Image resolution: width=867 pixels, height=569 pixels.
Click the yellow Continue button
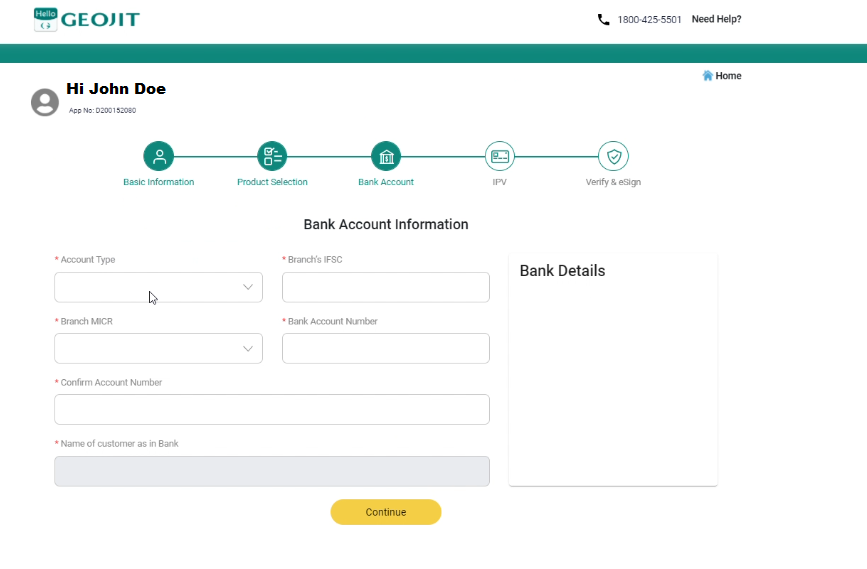click(x=386, y=512)
